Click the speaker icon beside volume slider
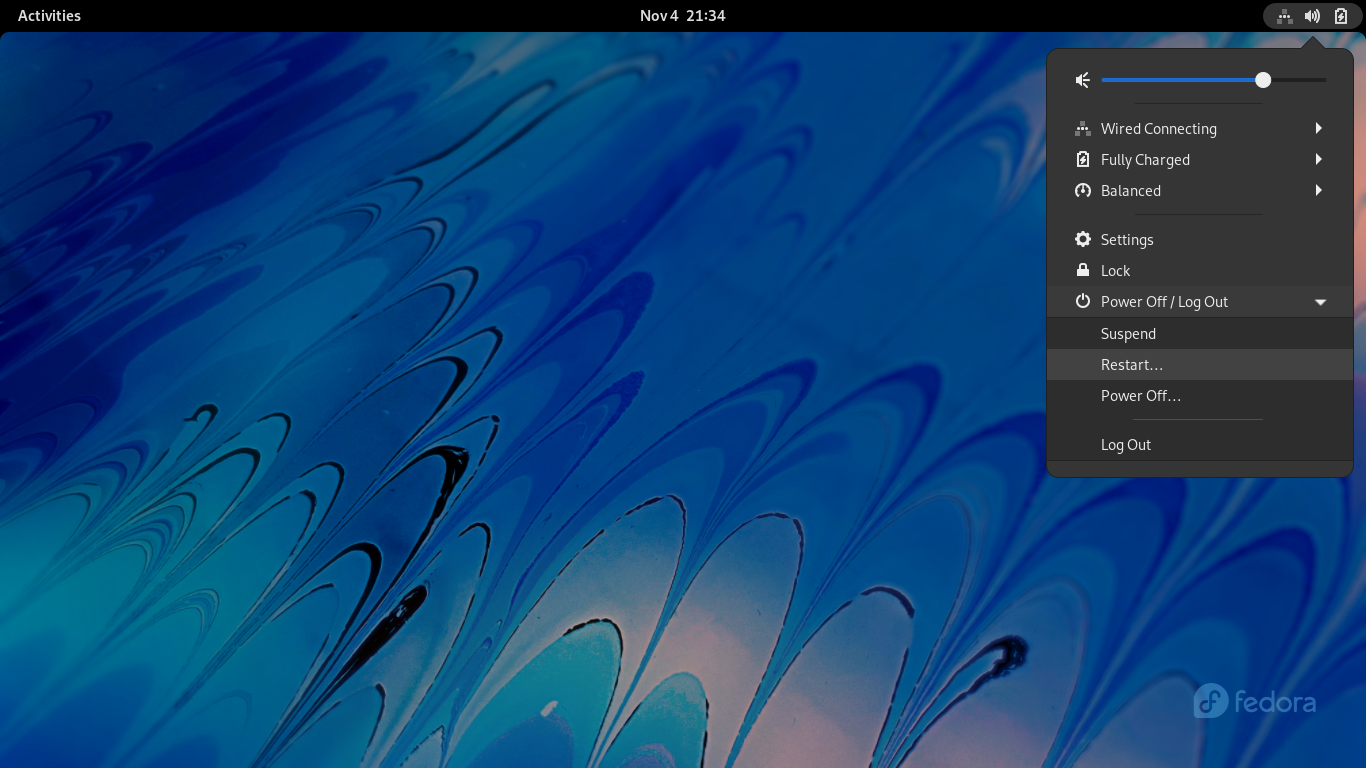Image resolution: width=1366 pixels, height=768 pixels. 1082,80
